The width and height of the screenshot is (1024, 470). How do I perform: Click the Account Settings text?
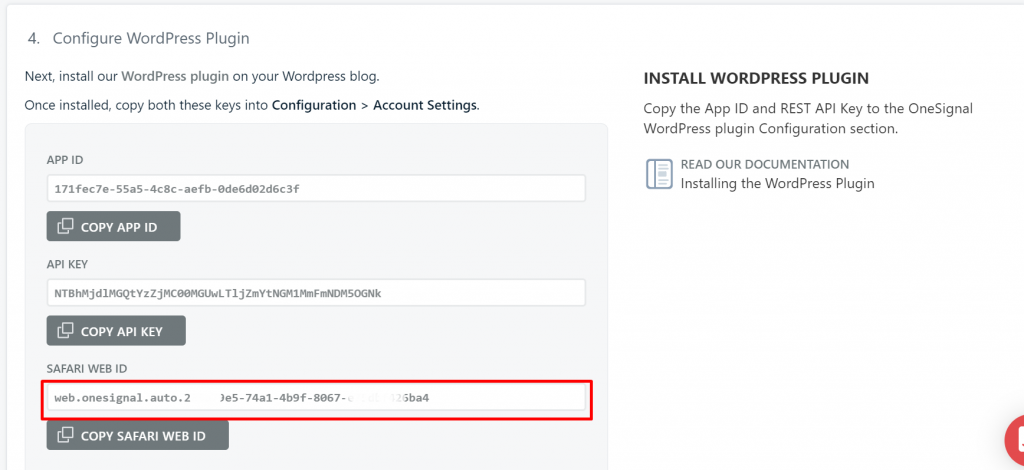point(425,105)
